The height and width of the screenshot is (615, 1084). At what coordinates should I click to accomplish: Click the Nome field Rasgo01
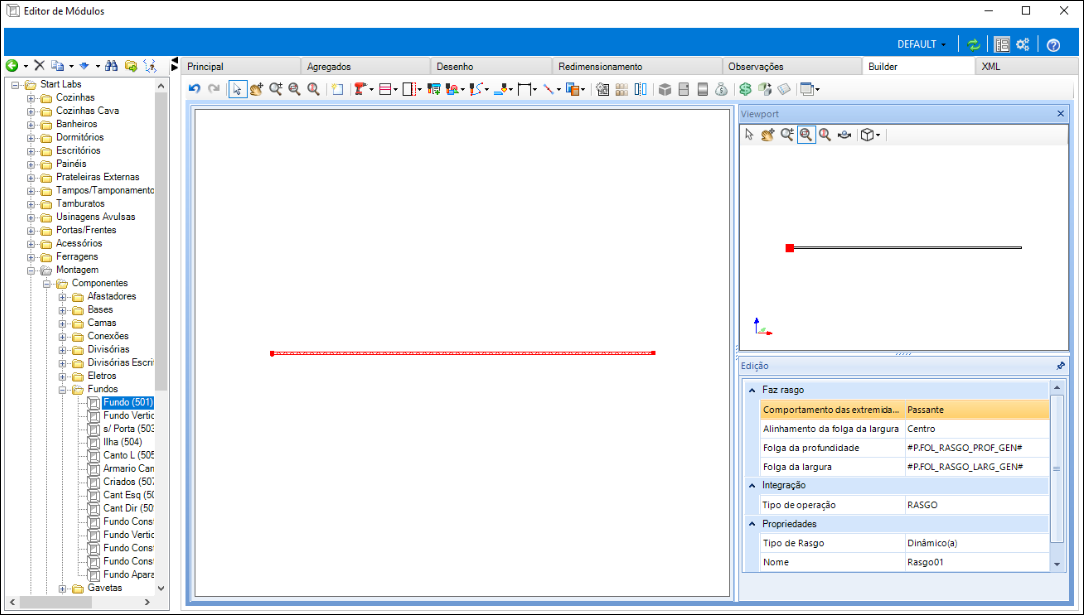coord(977,562)
